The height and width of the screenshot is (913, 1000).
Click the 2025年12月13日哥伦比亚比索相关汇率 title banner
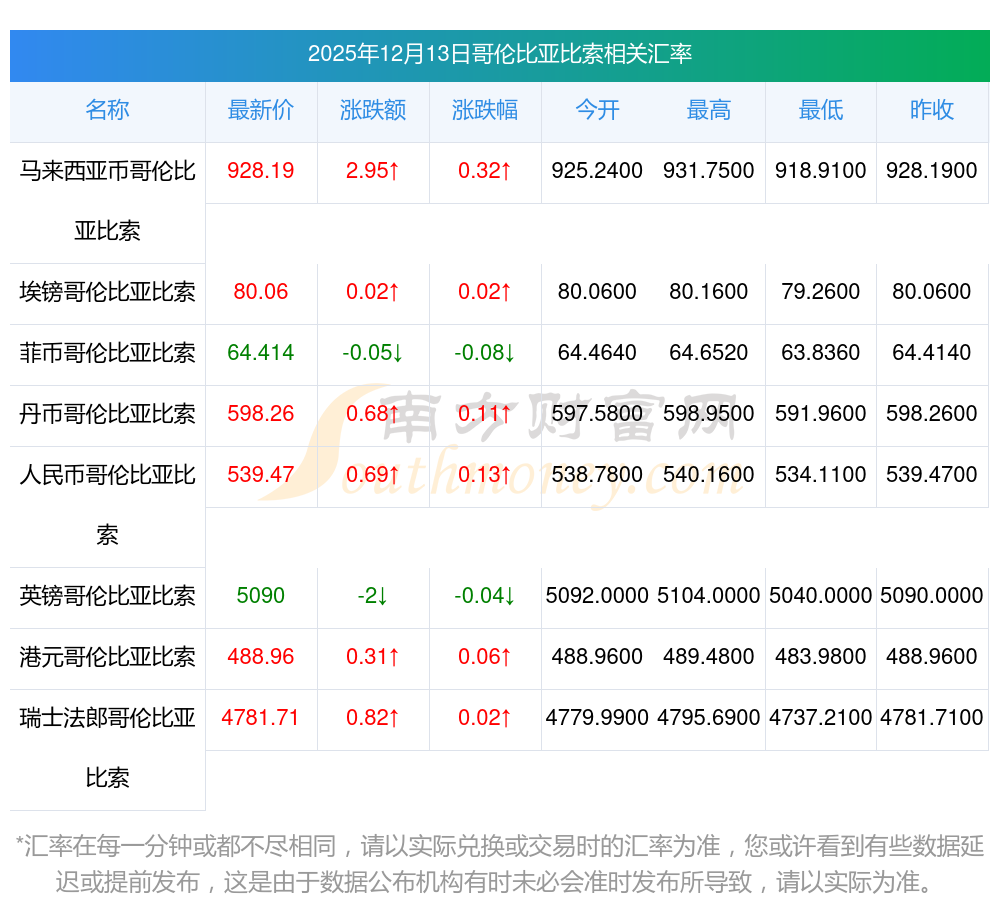[x=500, y=54]
